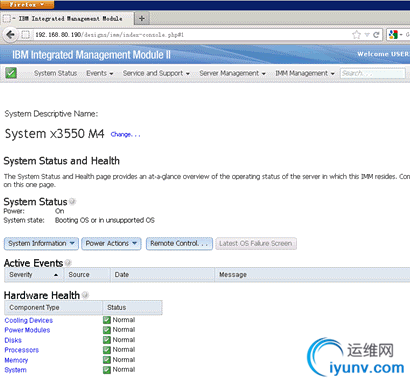This screenshot has height=384, width=410.
Task: Click the Remote Control button
Action: (179, 243)
